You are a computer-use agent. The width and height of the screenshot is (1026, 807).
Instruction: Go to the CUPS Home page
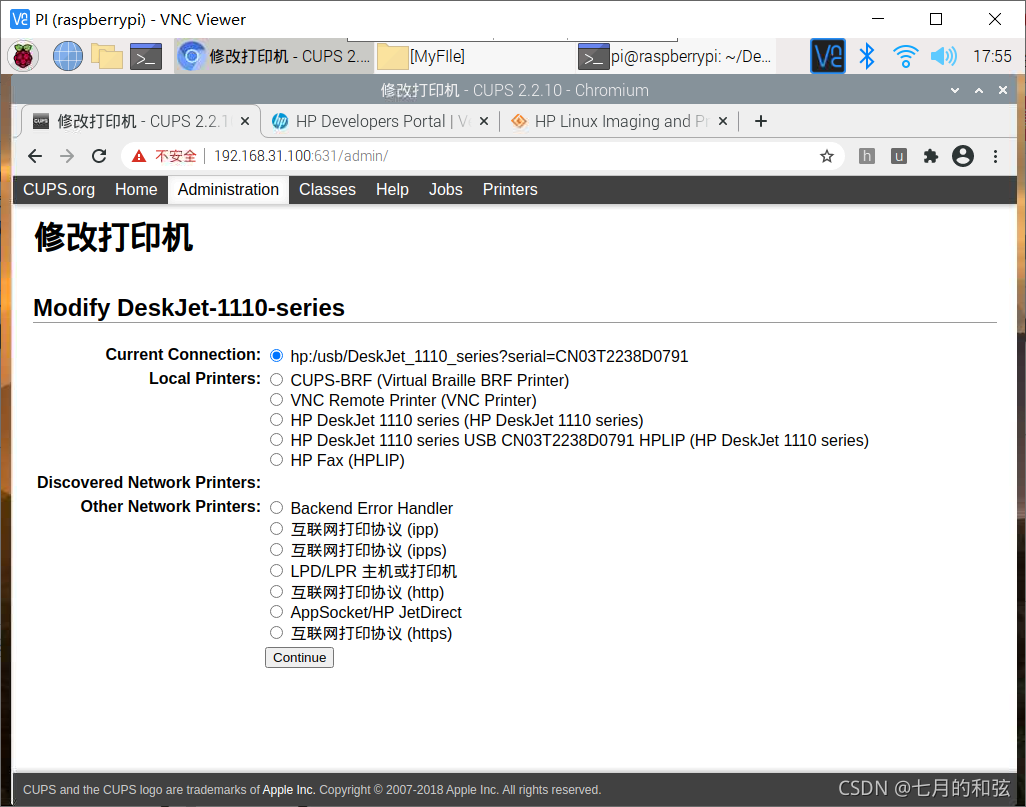tap(136, 189)
